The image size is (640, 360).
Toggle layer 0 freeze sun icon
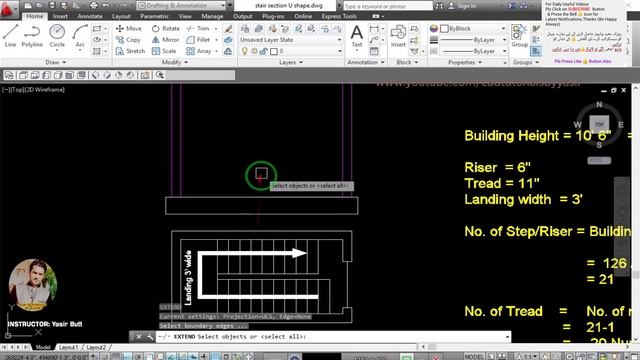point(254,51)
